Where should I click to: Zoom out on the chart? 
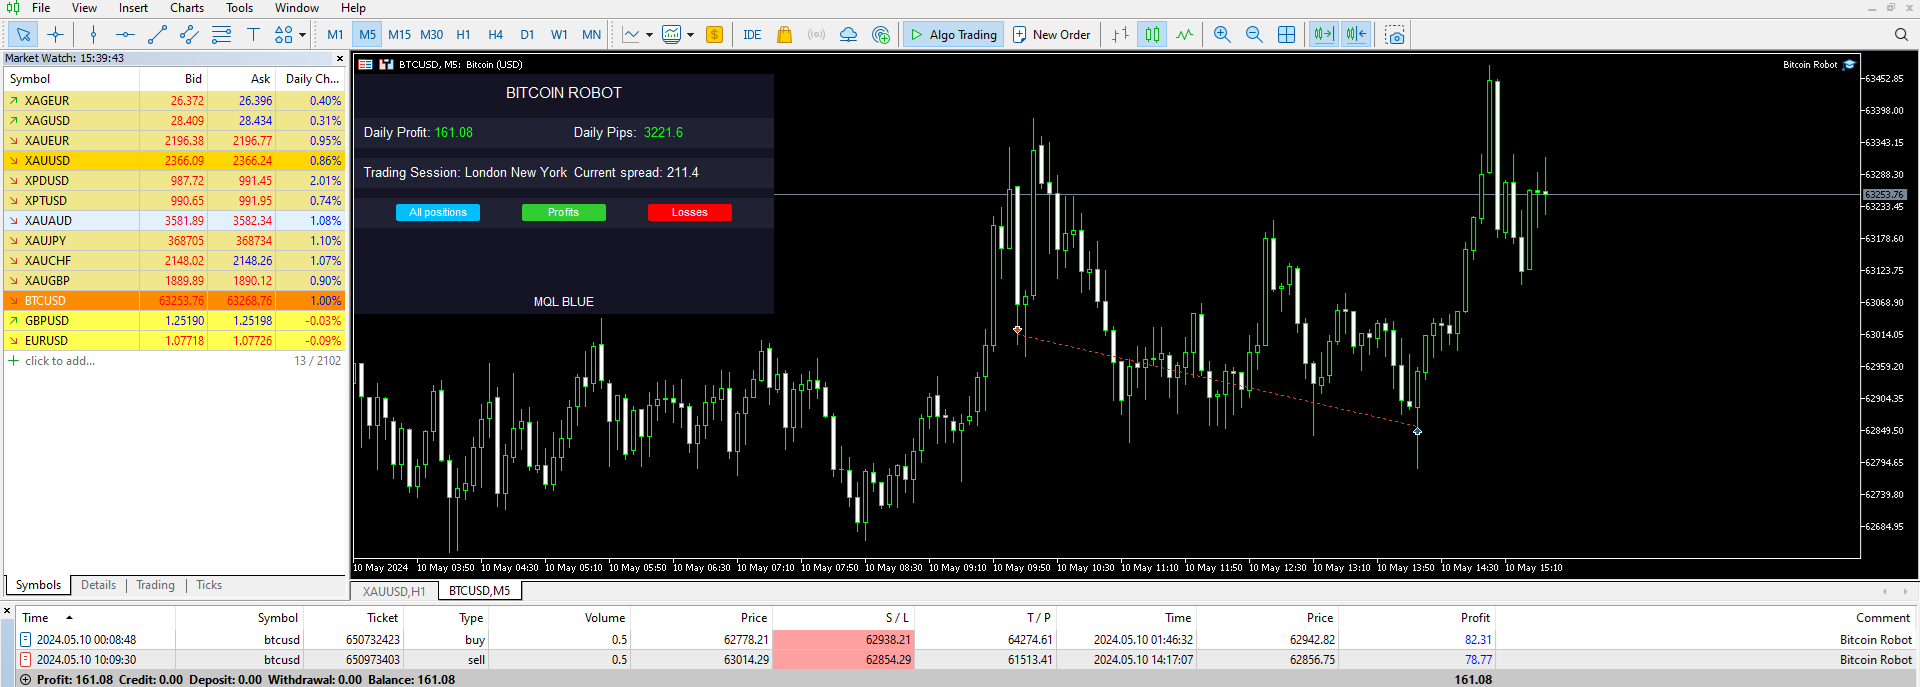[1254, 35]
